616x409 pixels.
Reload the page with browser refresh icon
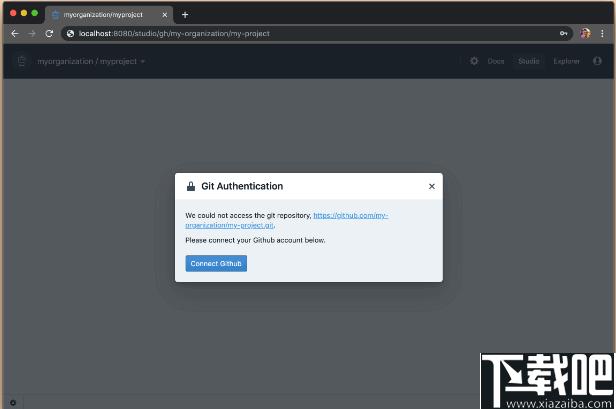tap(49, 34)
